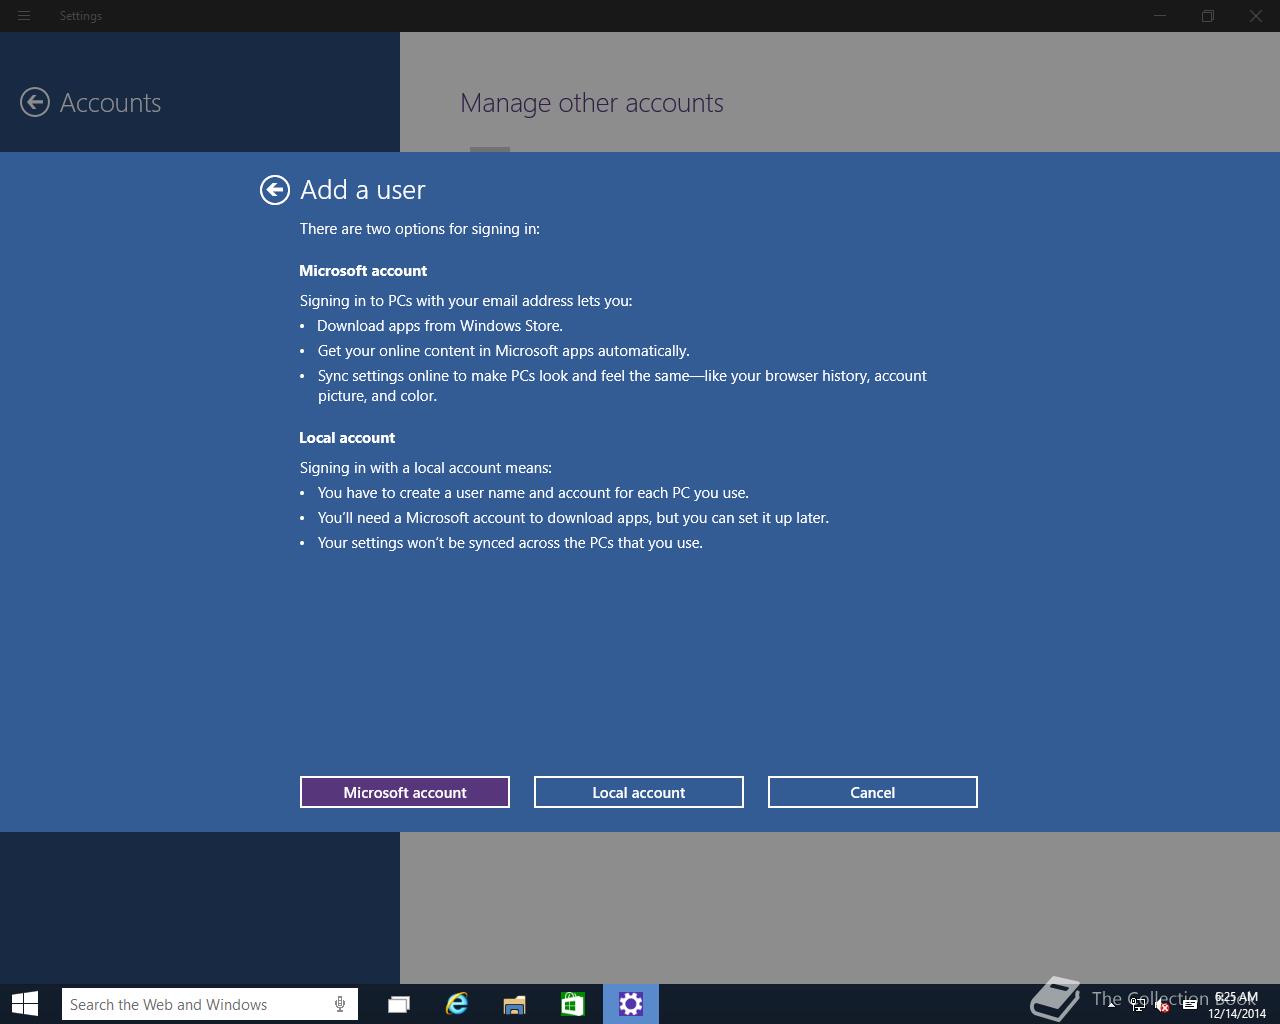The image size is (1280, 1024).
Task: Click 'There are two options for signing in' text
Action: click(x=420, y=229)
